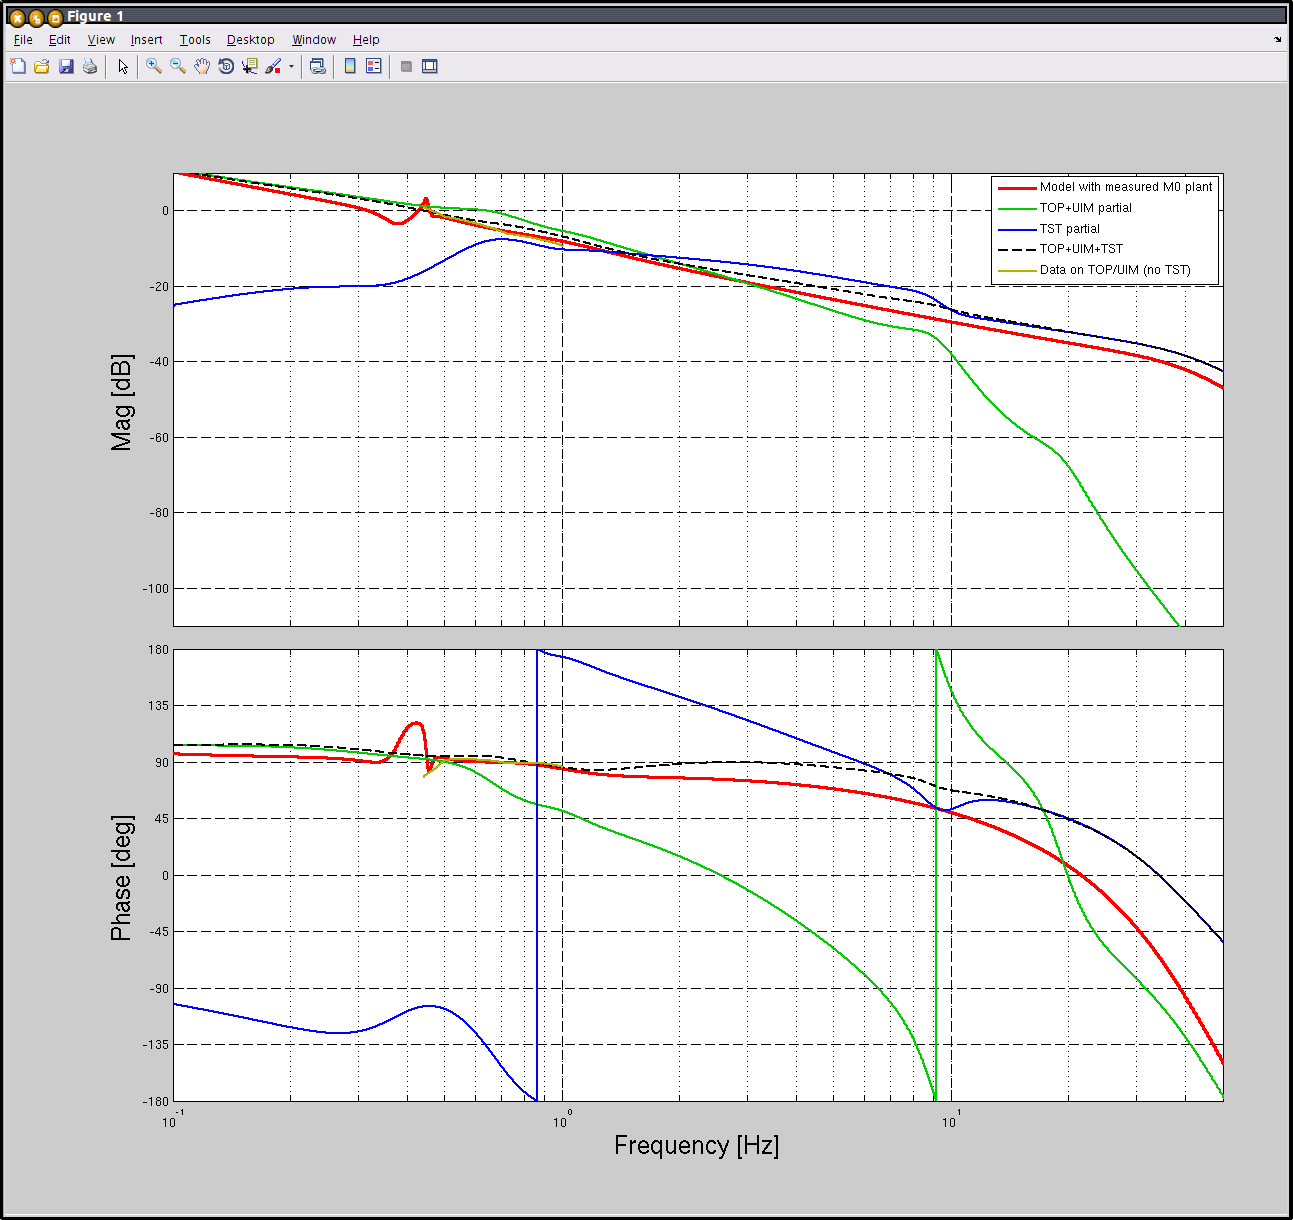The width and height of the screenshot is (1293, 1220).
Task: Select the Rotate 3D tool
Action: coord(226,66)
